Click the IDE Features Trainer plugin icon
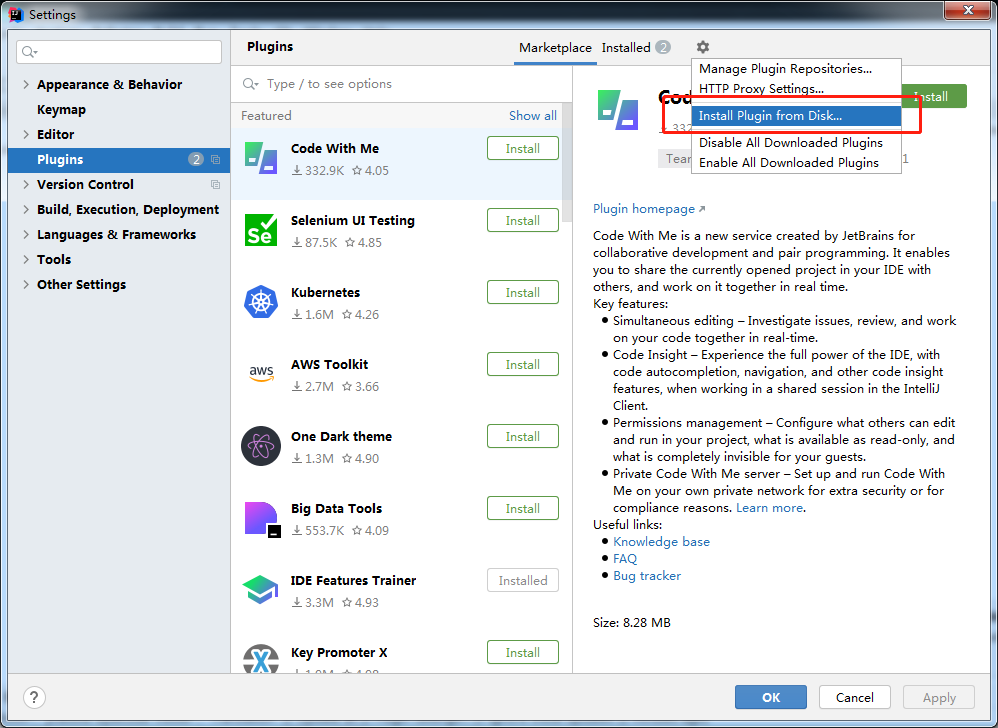The image size is (998, 728). (x=261, y=590)
